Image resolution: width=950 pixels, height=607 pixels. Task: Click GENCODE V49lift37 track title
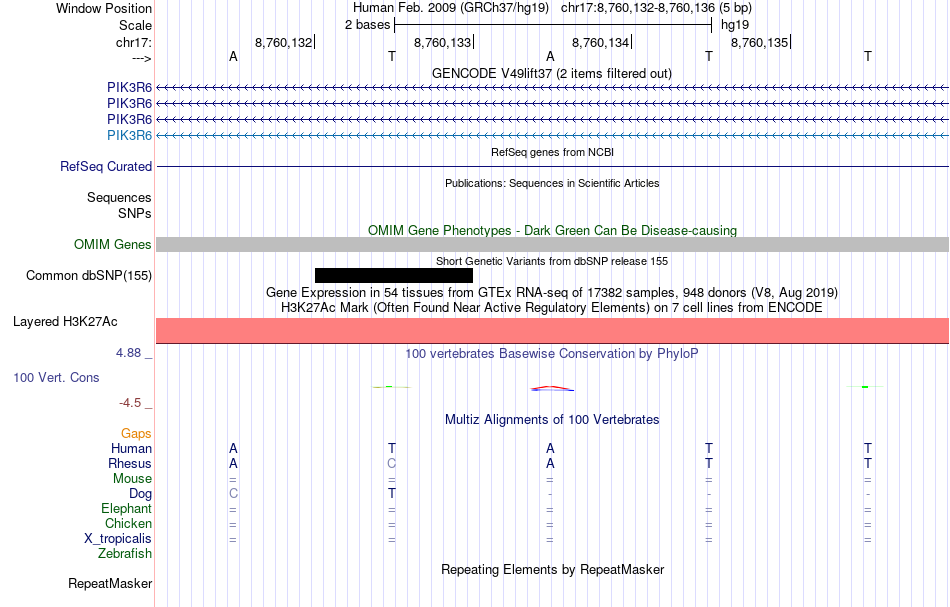552,73
